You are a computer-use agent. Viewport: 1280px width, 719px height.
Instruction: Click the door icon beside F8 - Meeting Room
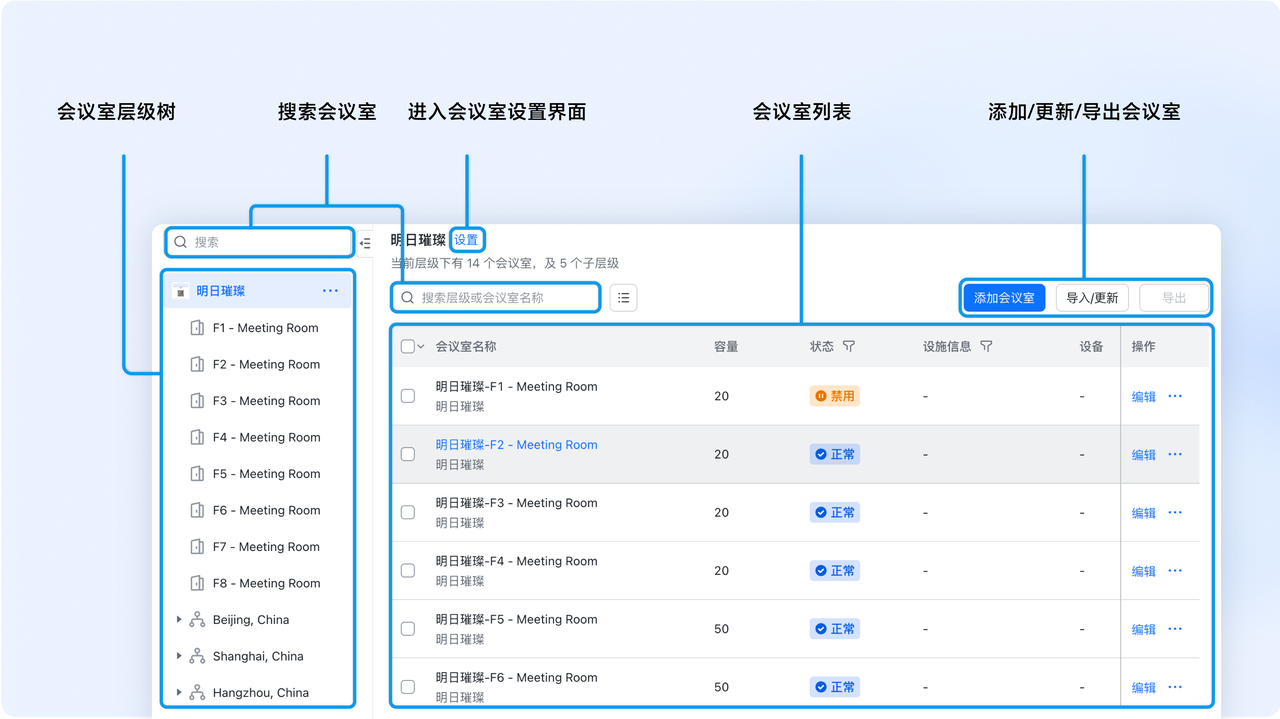[x=197, y=583]
